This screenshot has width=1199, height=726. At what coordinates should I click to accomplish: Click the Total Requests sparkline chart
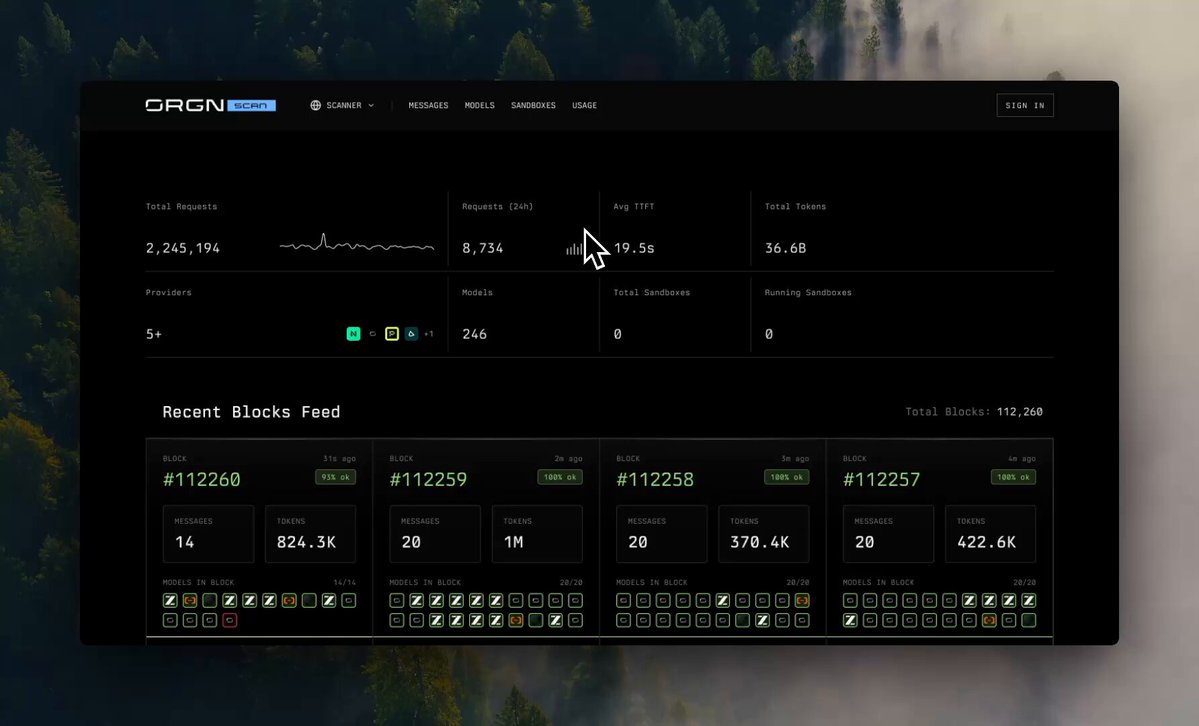[x=357, y=243]
